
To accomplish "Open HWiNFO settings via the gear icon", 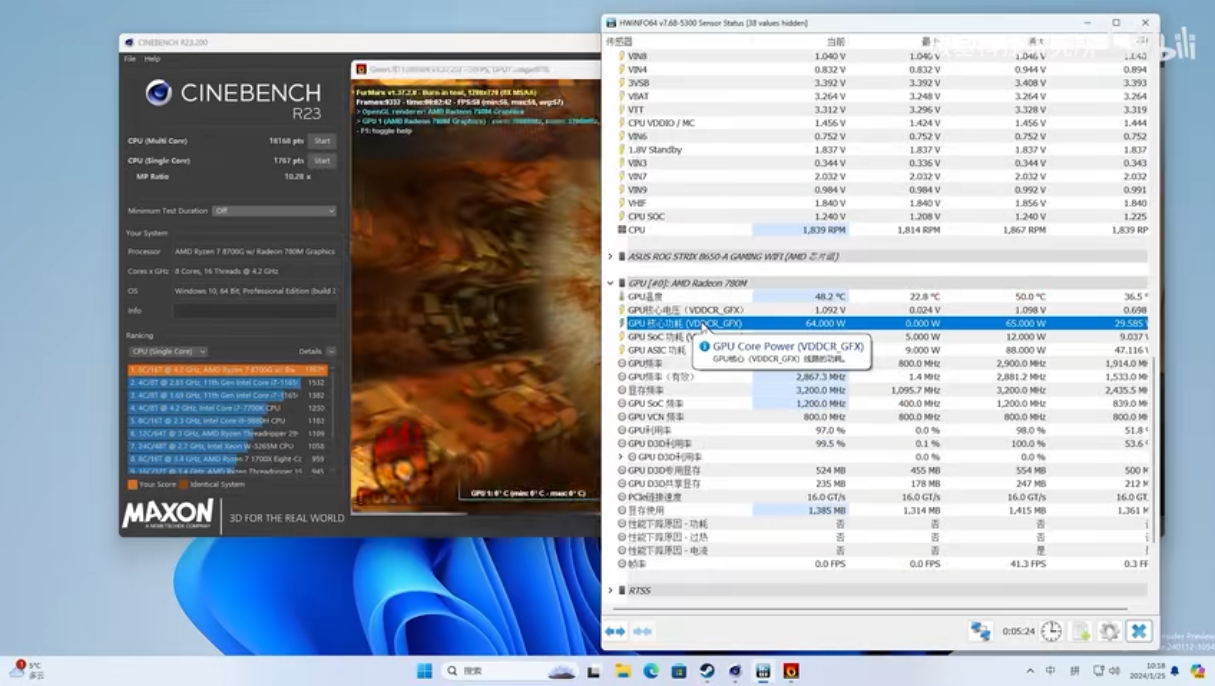I will pos(1109,631).
